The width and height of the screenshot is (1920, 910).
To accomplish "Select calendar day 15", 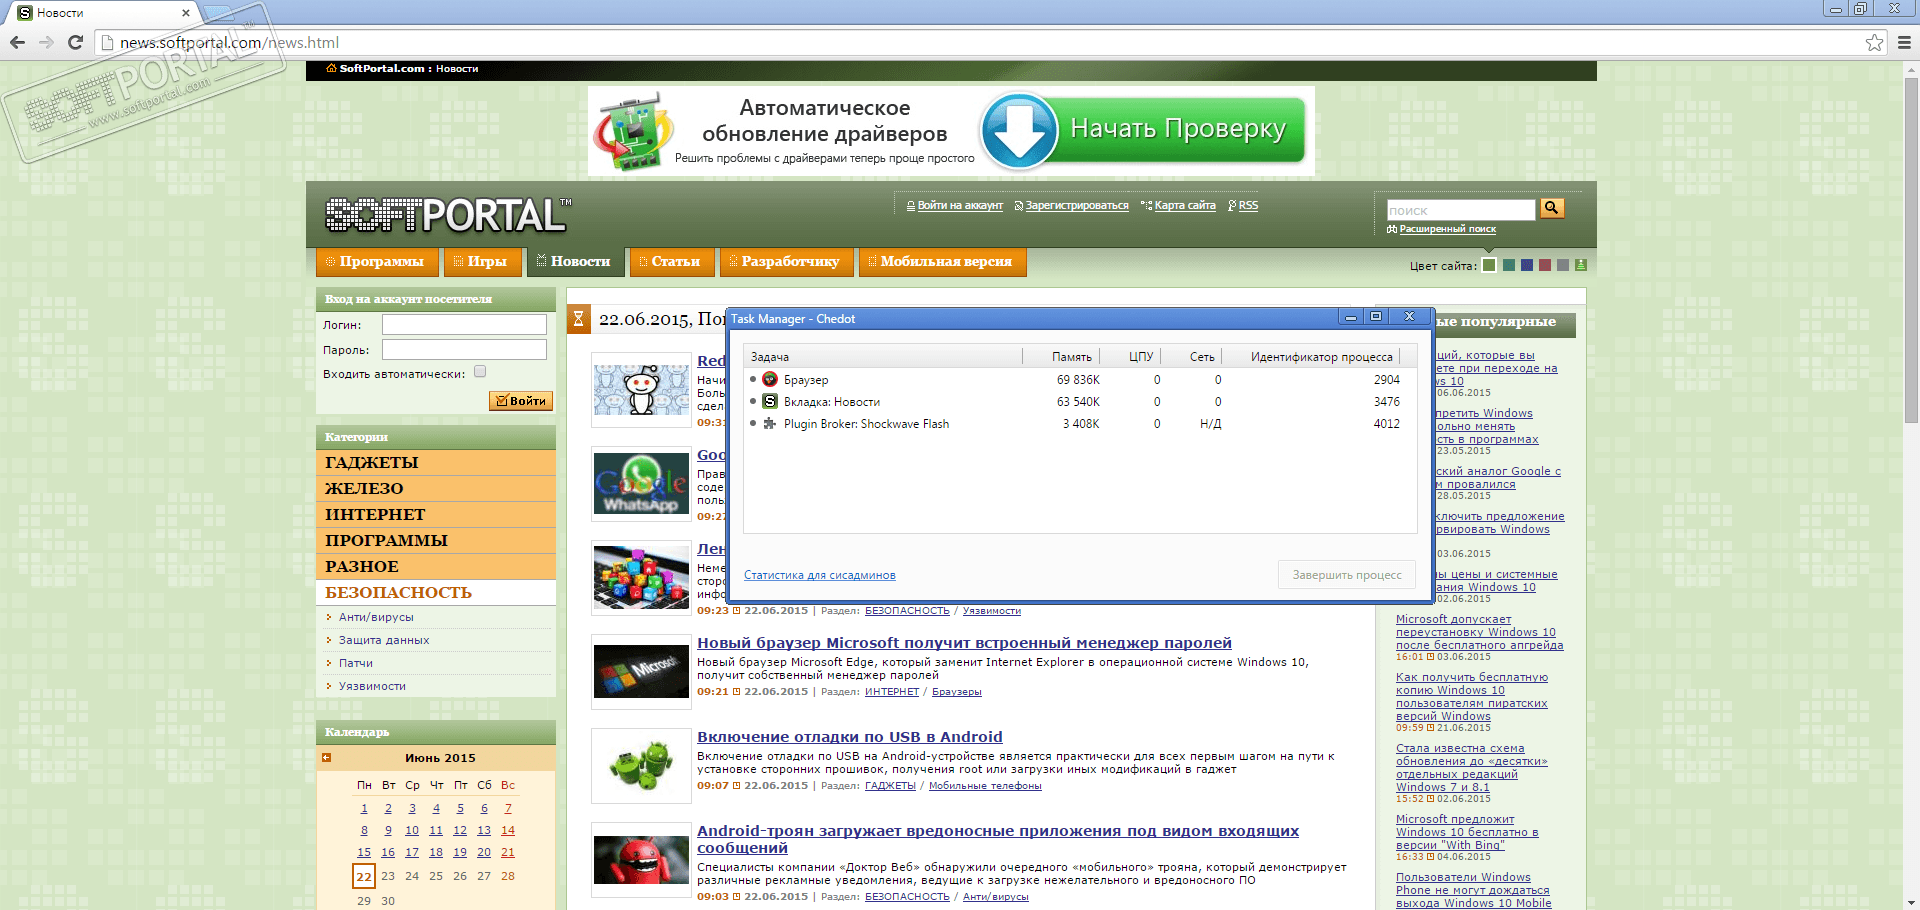I will tap(364, 853).
